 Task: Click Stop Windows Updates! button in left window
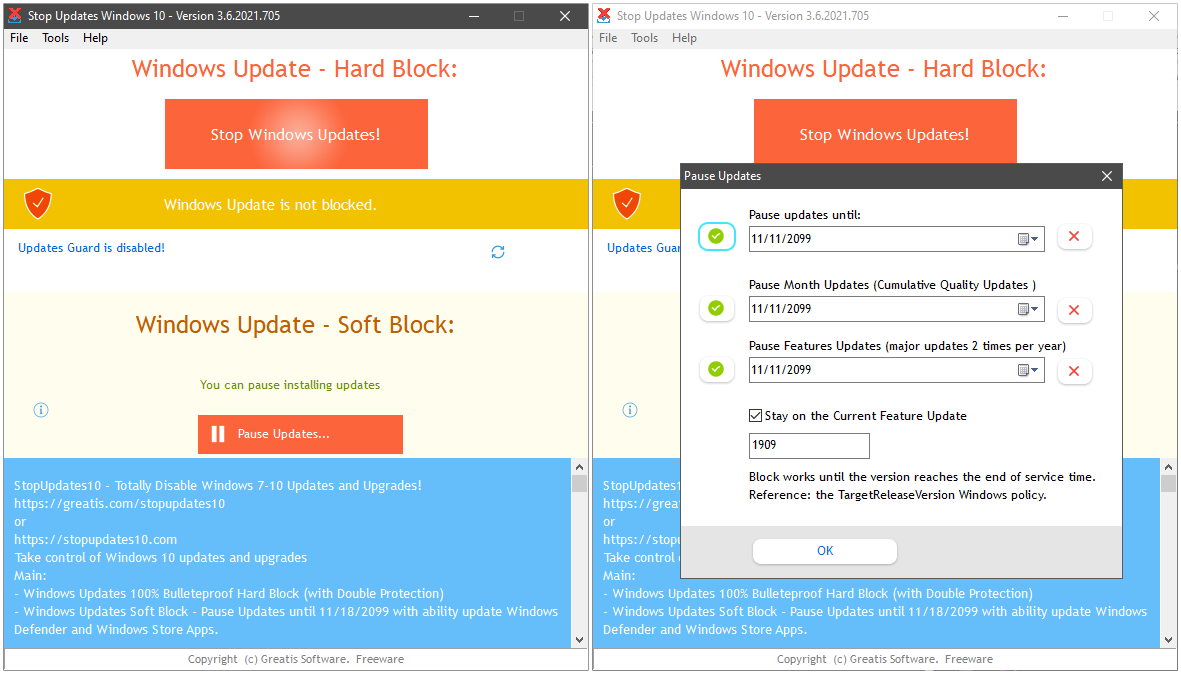tap(296, 134)
